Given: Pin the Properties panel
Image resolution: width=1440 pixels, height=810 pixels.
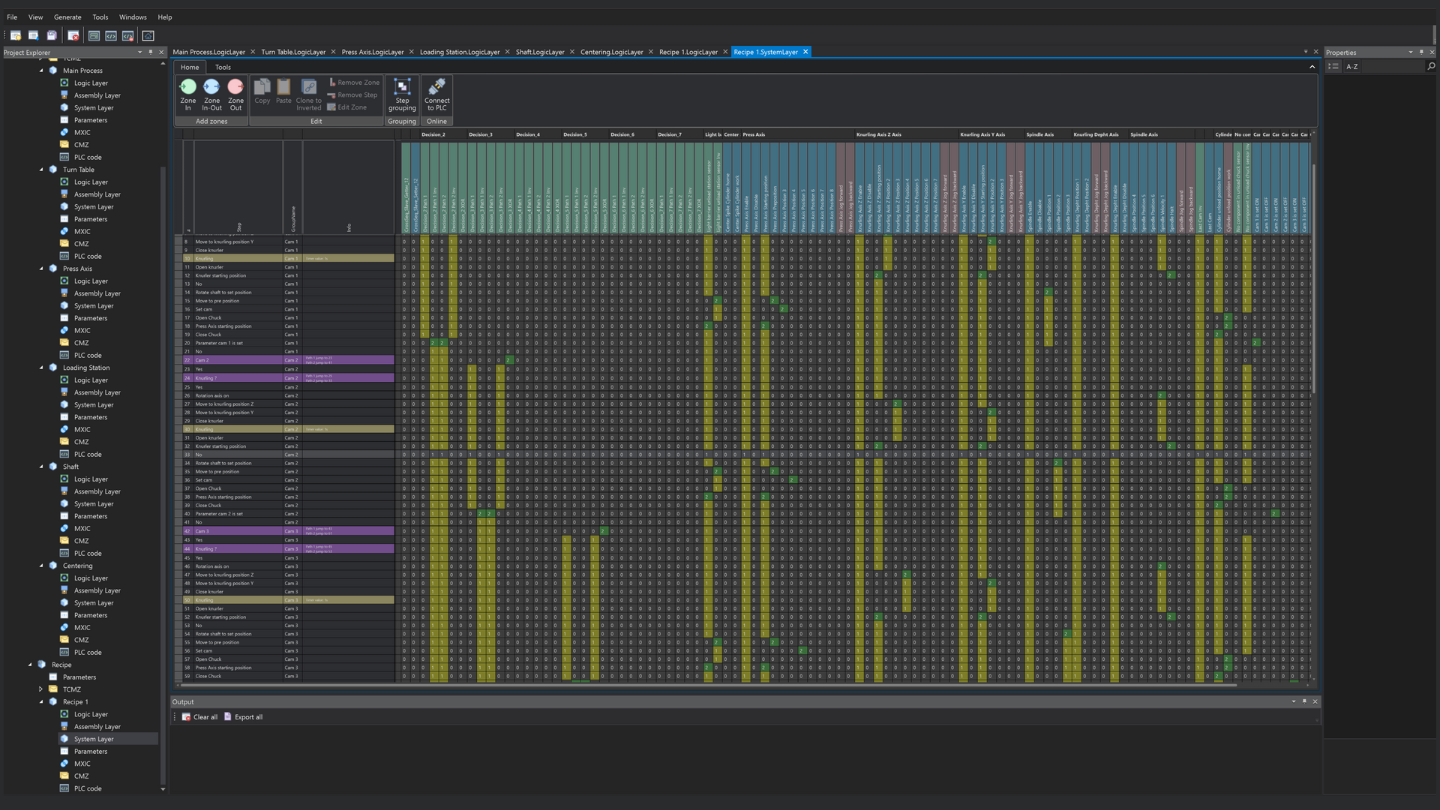Looking at the screenshot, I should (1422, 52).
